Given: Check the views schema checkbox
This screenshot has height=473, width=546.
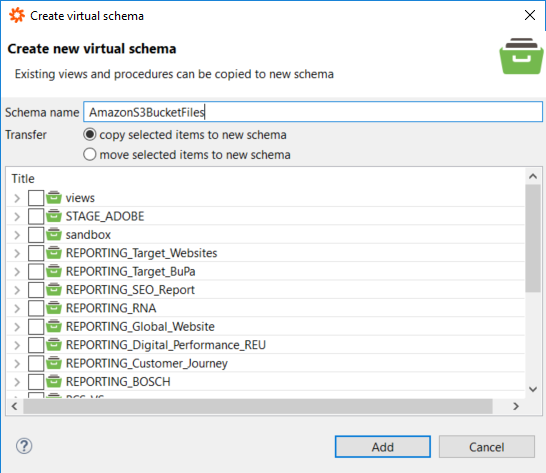Looking at the screenshot, I should point(36,198).
